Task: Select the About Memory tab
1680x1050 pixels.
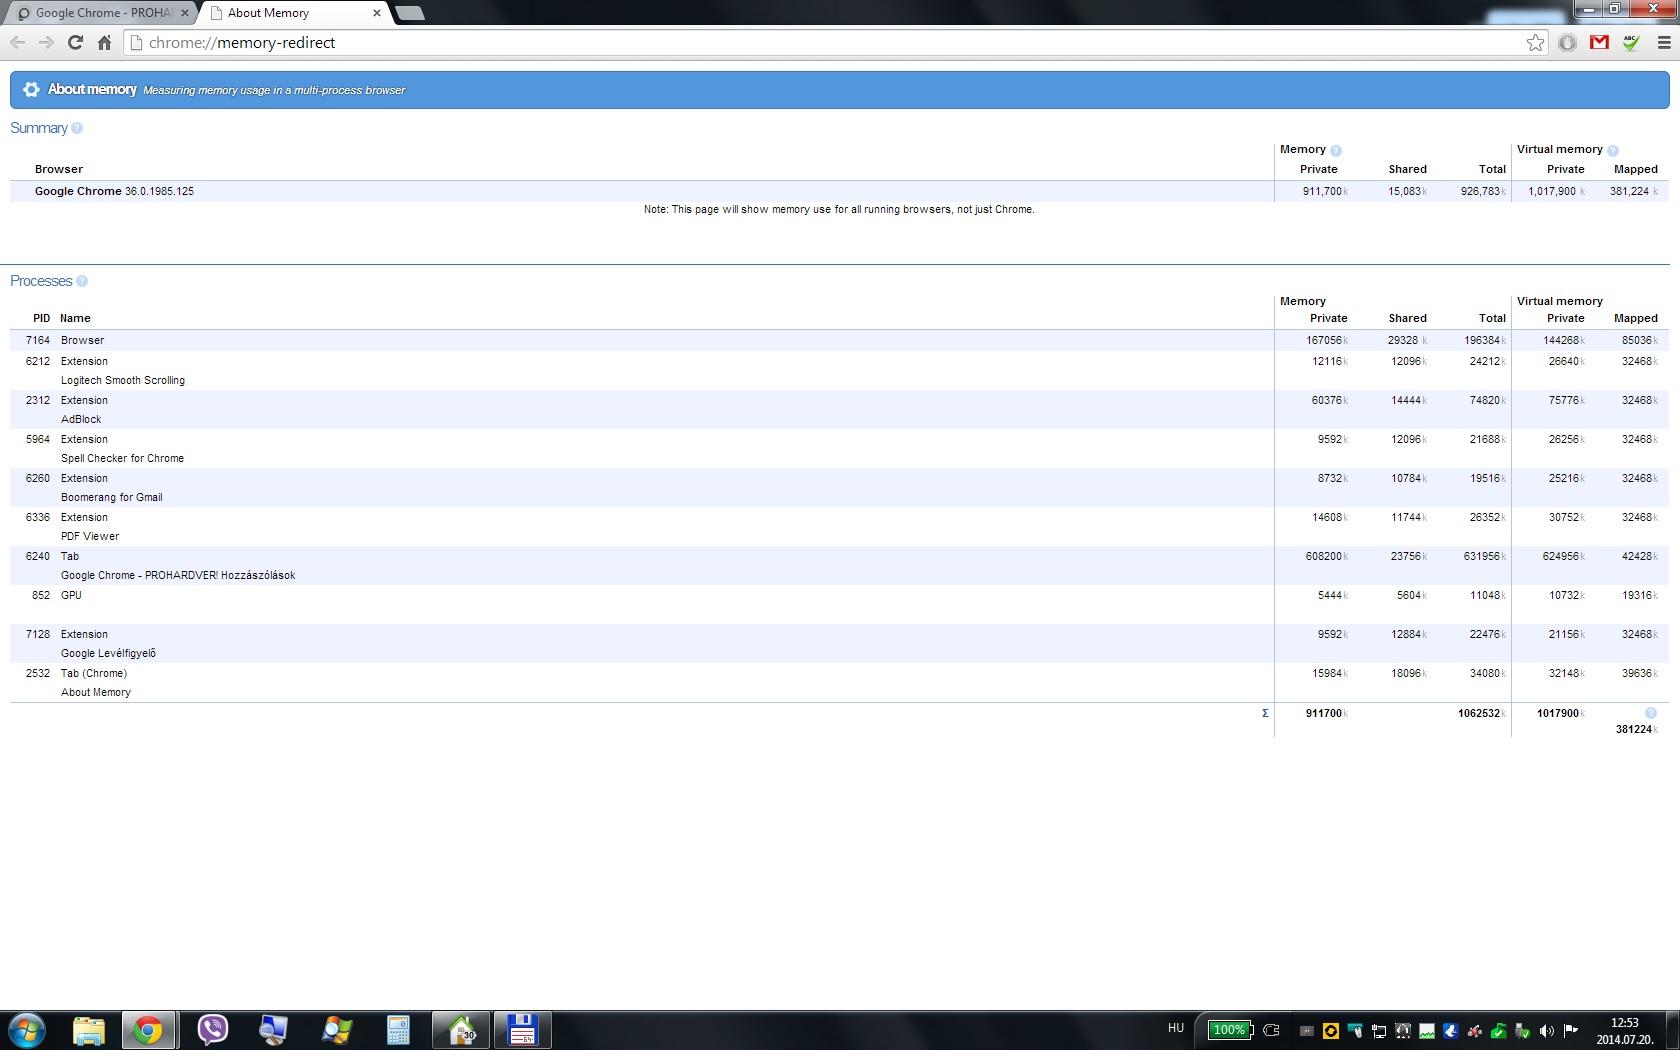Action: coord(290,13)
